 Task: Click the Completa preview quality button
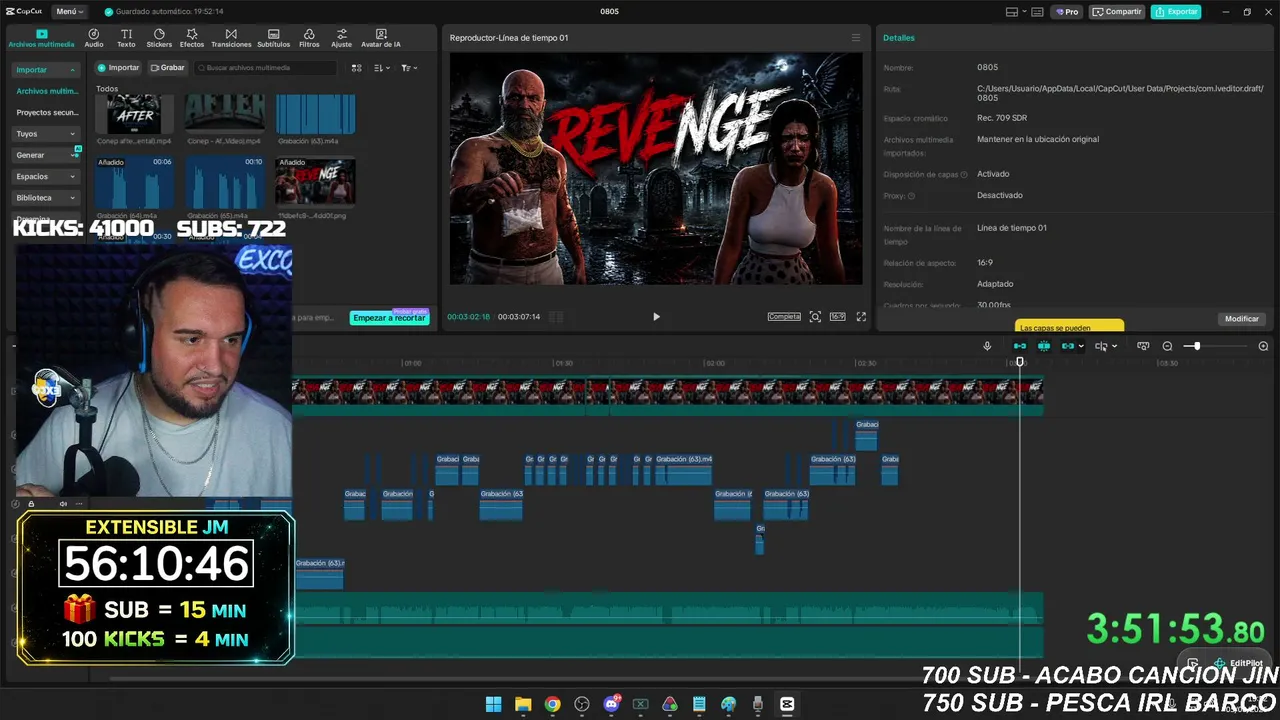click(784, 317)
